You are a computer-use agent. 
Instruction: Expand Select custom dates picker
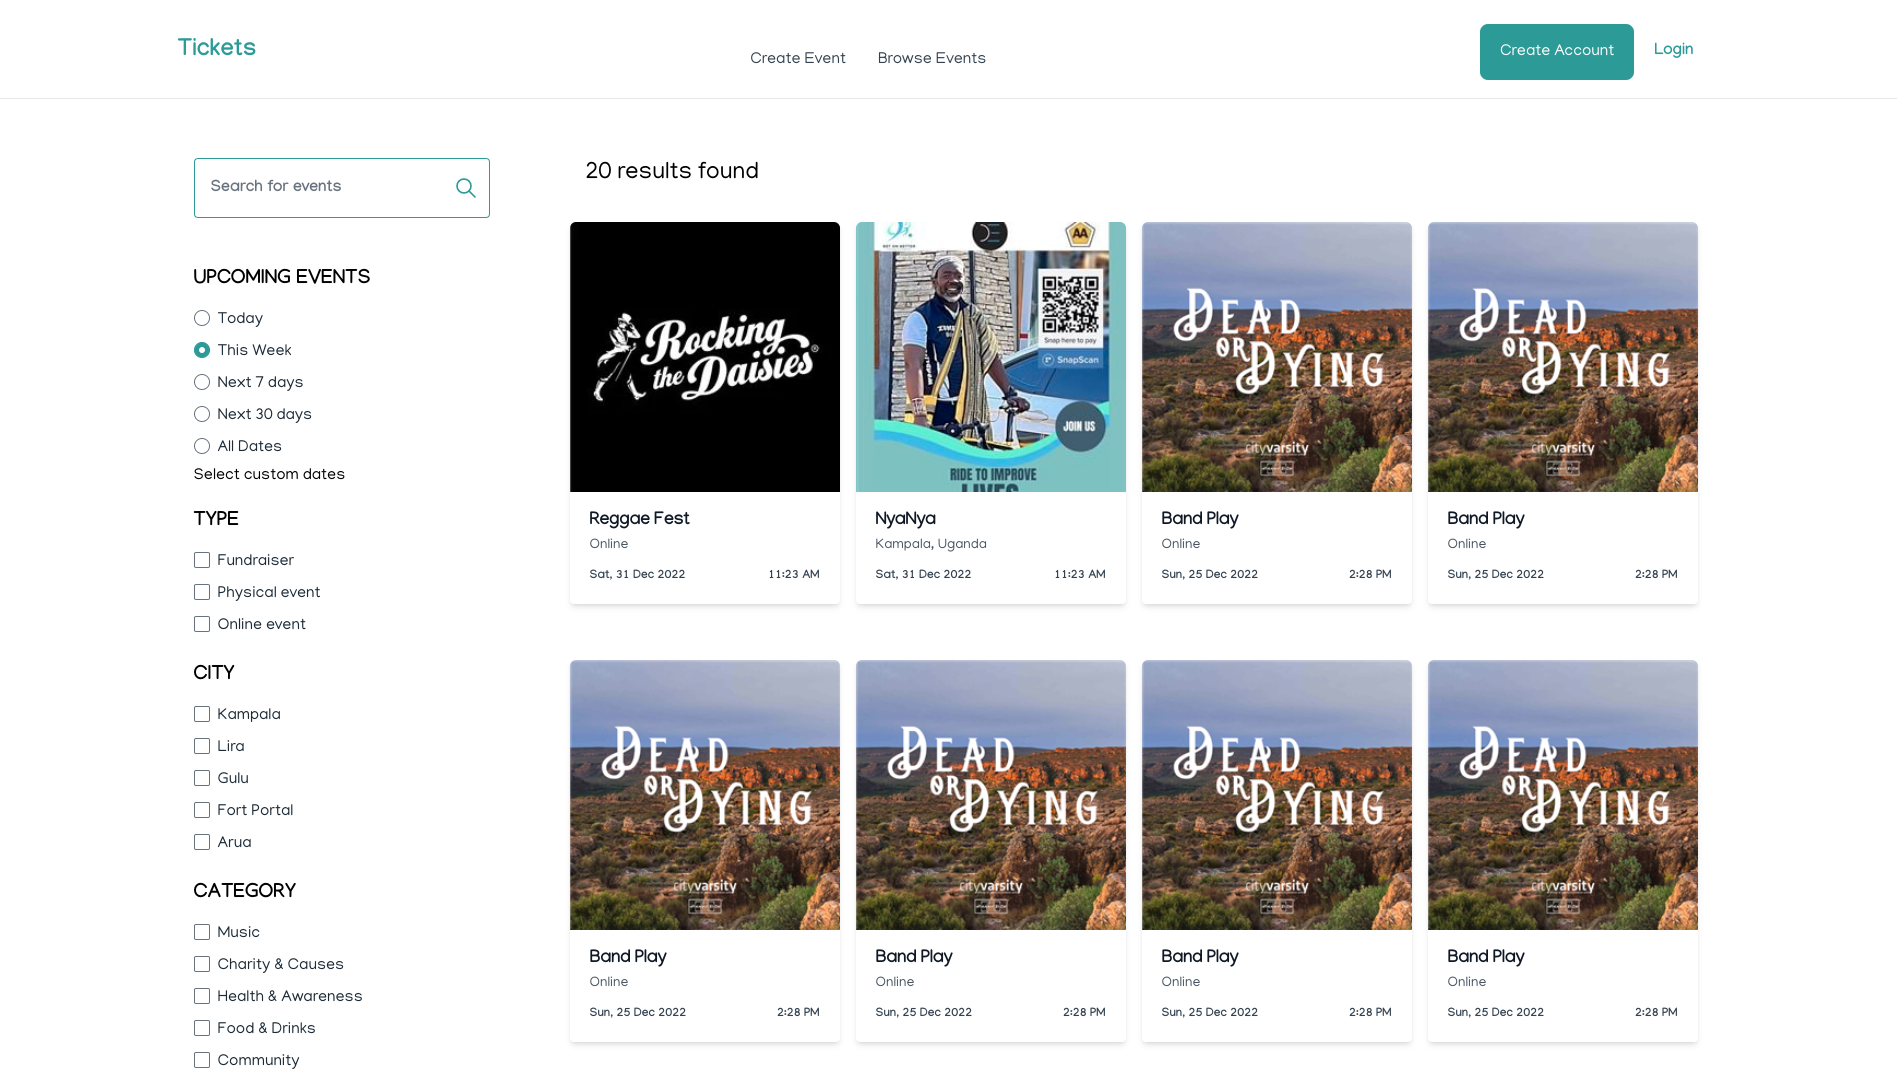[x=269, y=475]
